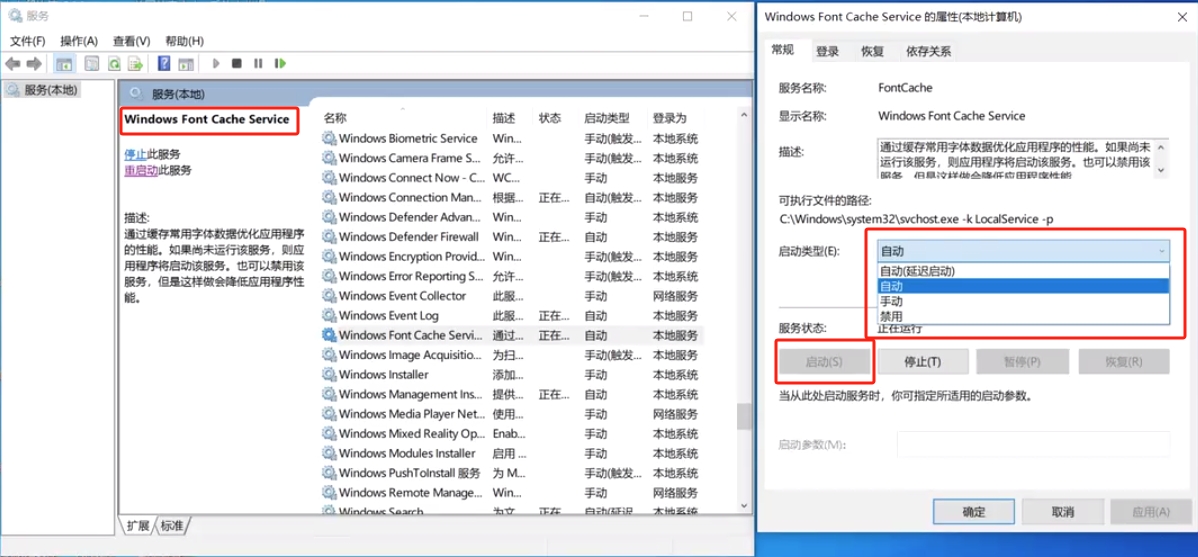Click the 取消 button
The height and width of the screenshot is (557, 1198).
(1063, 512)
